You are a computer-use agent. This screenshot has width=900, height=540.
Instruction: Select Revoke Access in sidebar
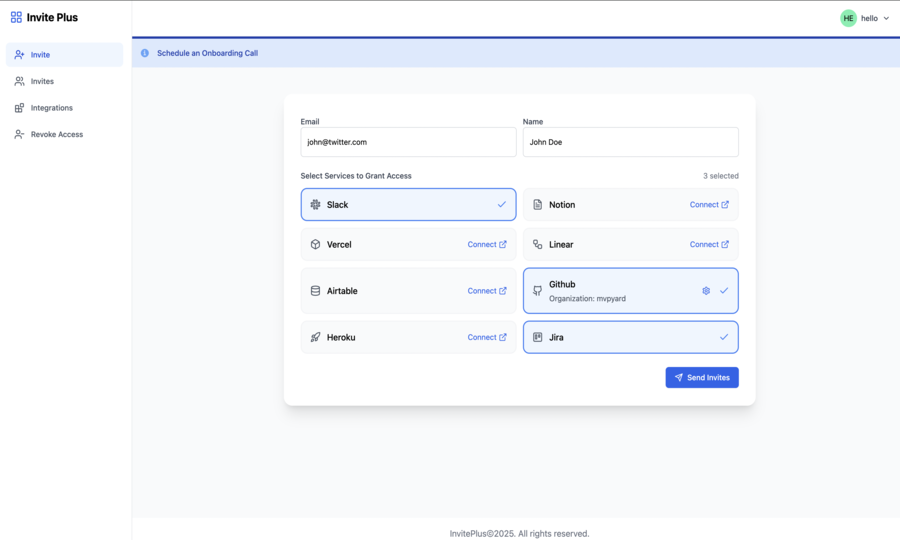pyautogui.click(x=64, y=134)
